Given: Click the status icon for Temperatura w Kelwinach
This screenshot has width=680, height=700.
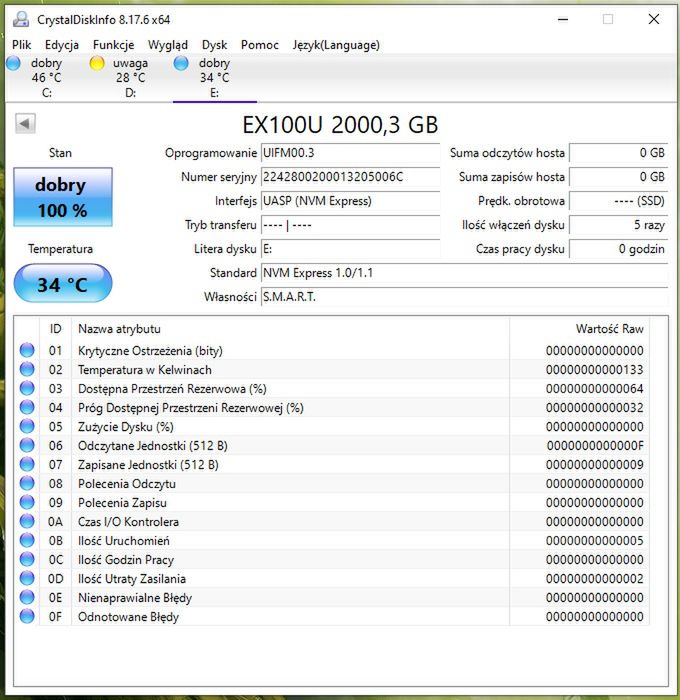Looking at the screenshot, I should click(x=27, y=369).
